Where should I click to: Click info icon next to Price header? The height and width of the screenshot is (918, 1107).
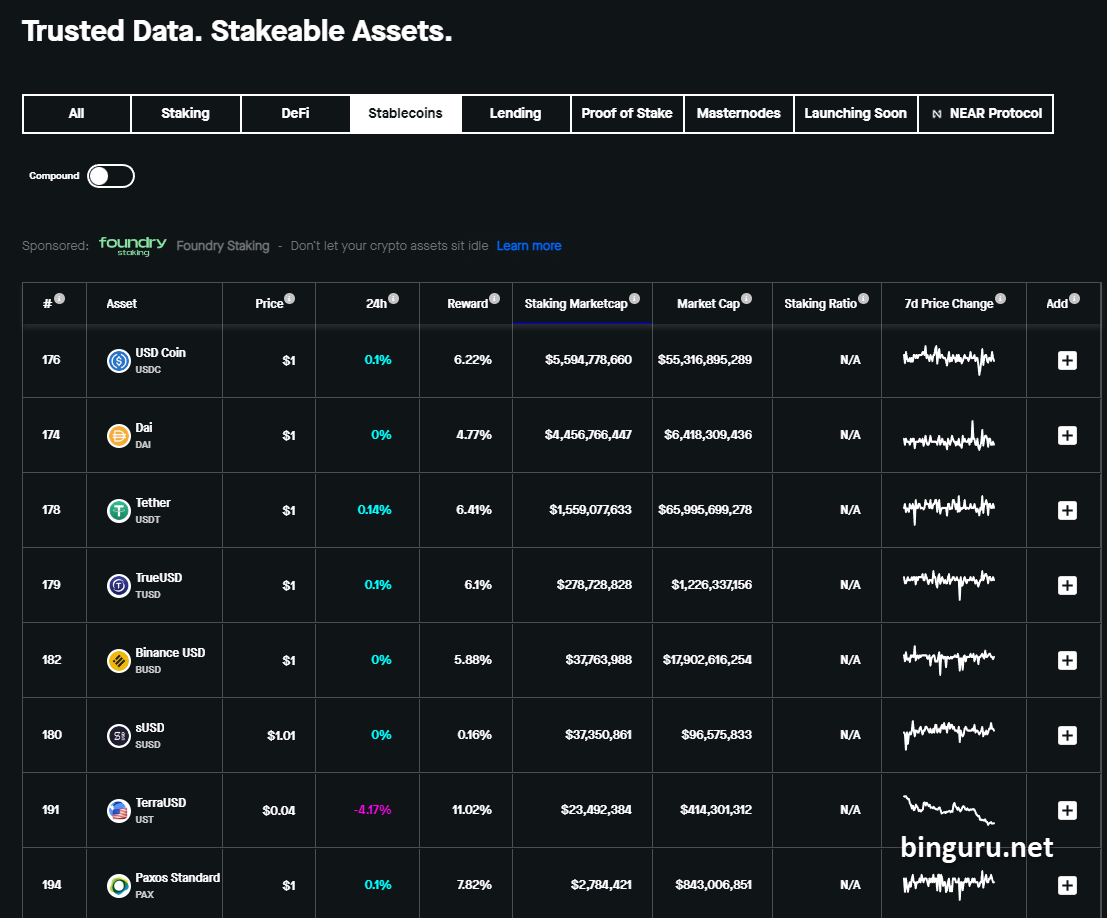coord(289,299)
